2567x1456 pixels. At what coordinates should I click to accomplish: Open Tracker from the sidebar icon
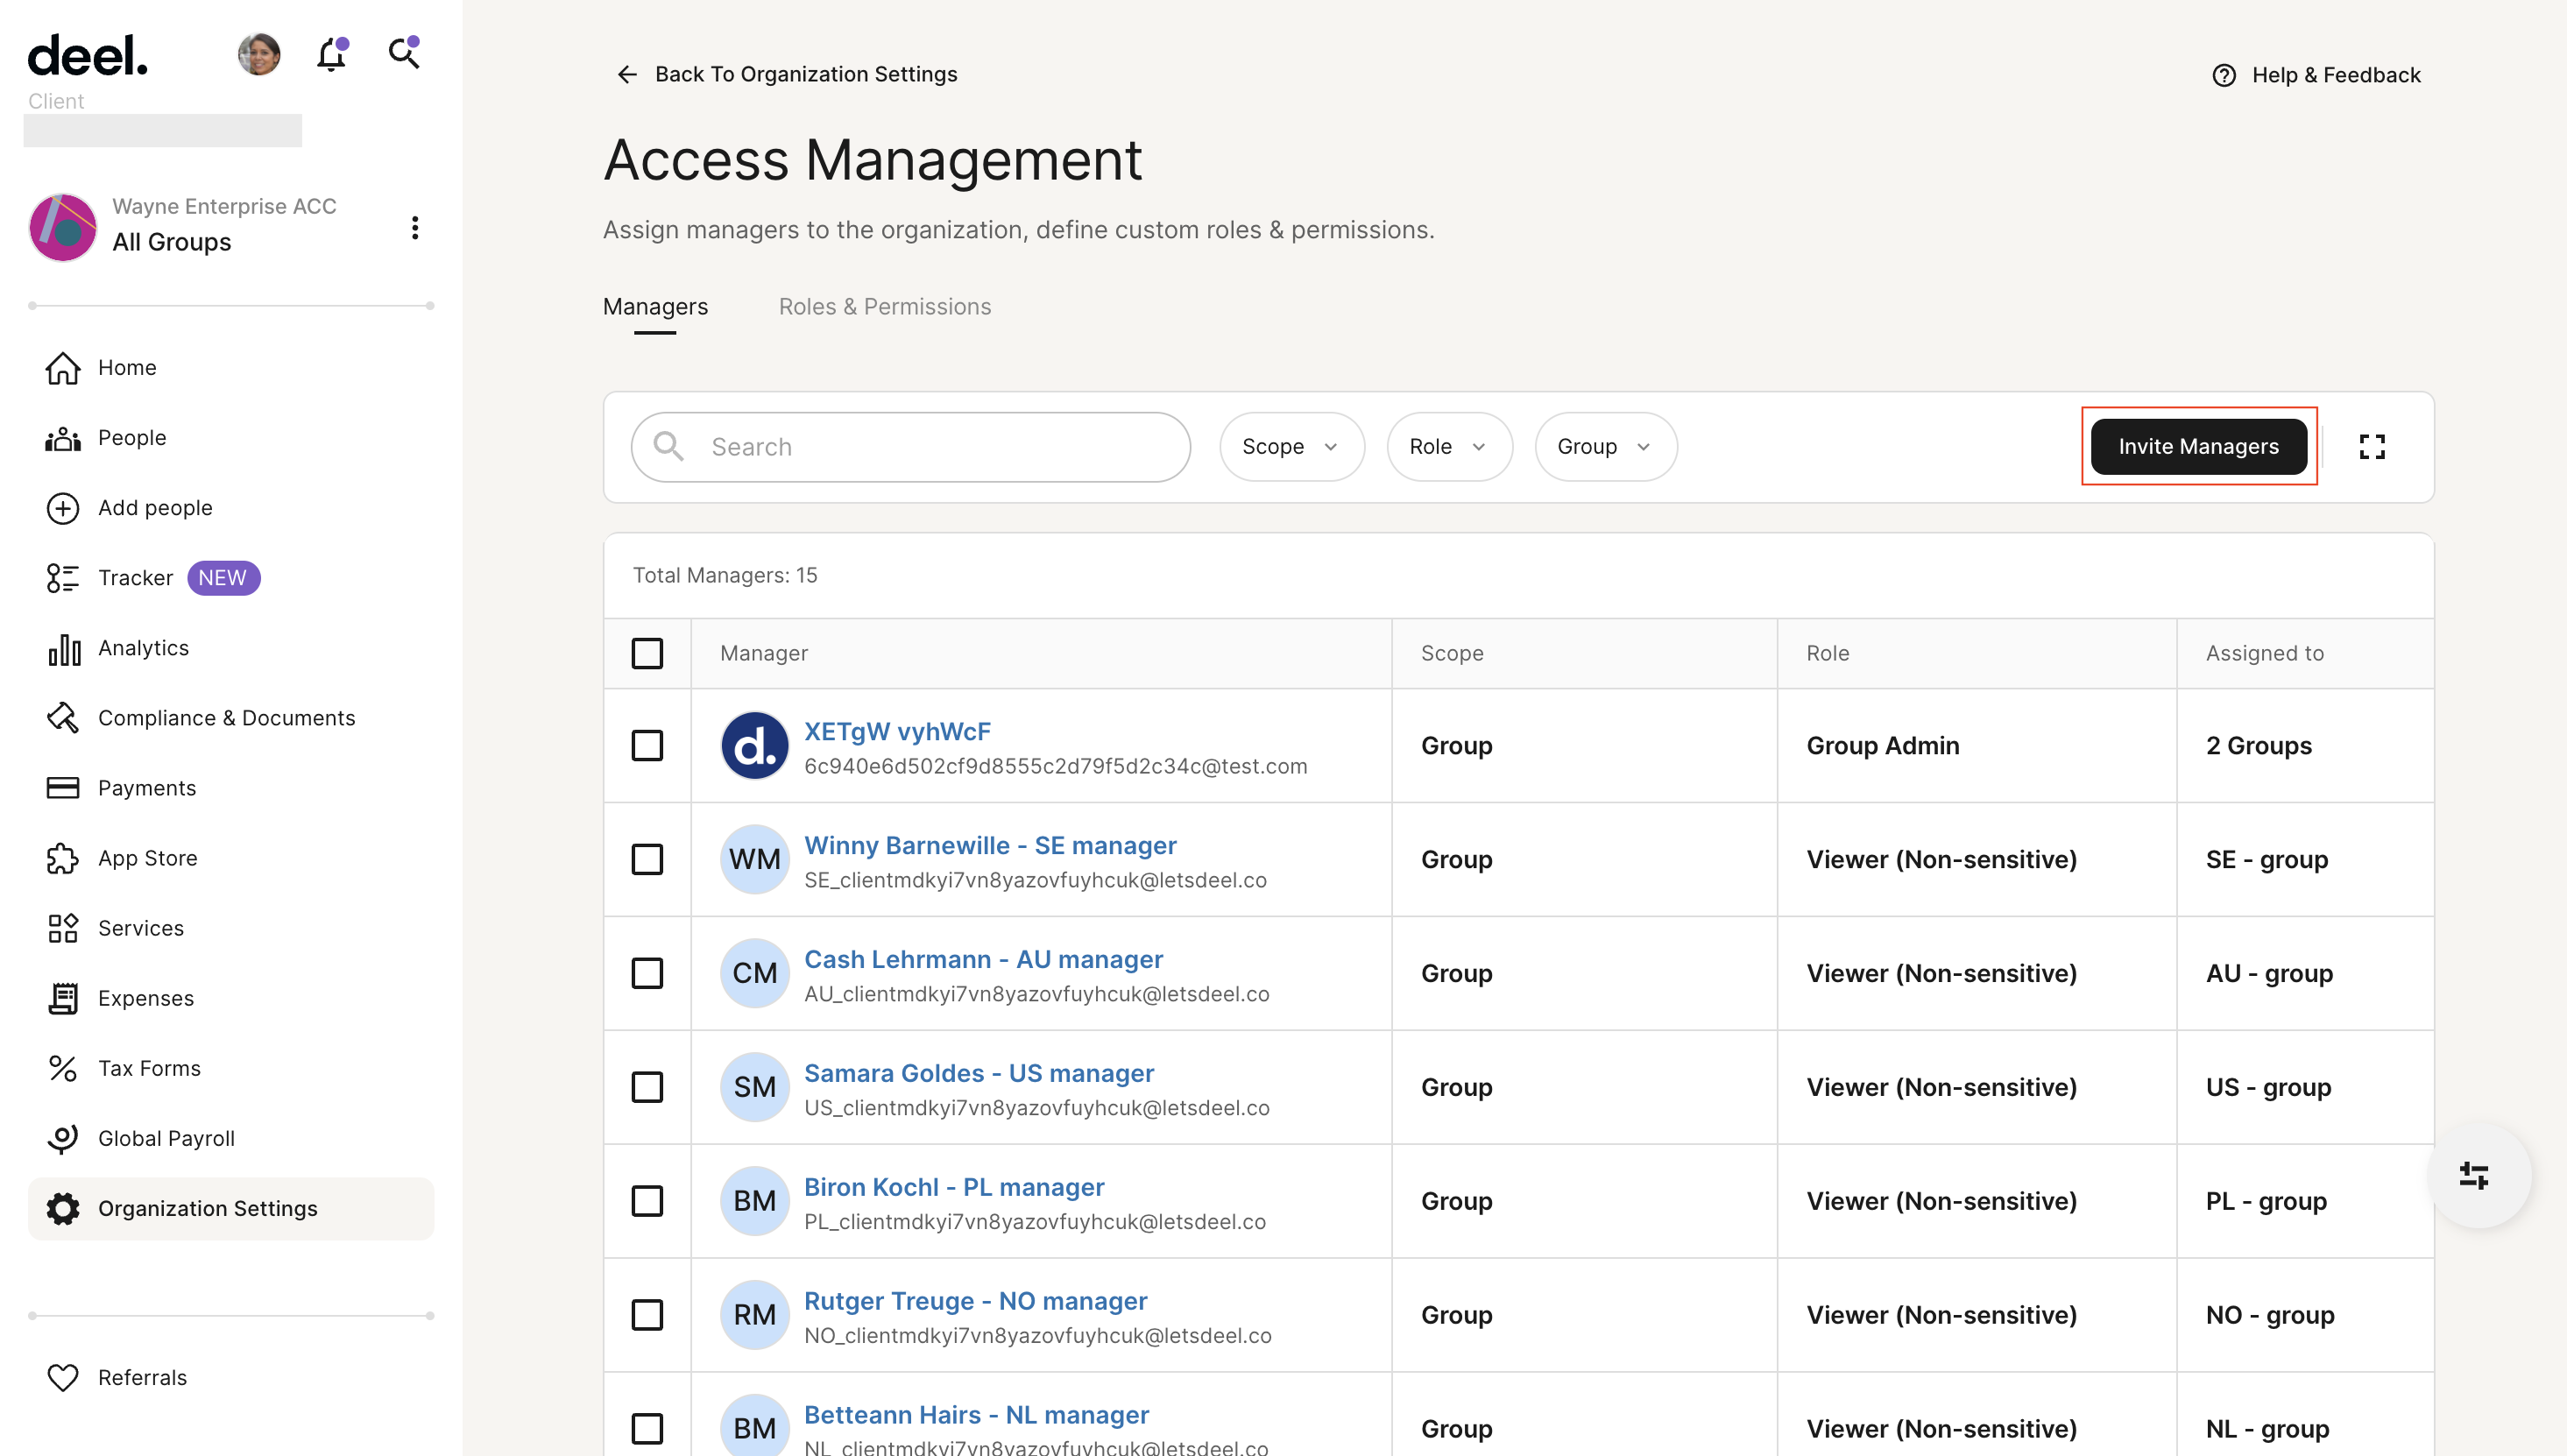(x=63, y=578)
